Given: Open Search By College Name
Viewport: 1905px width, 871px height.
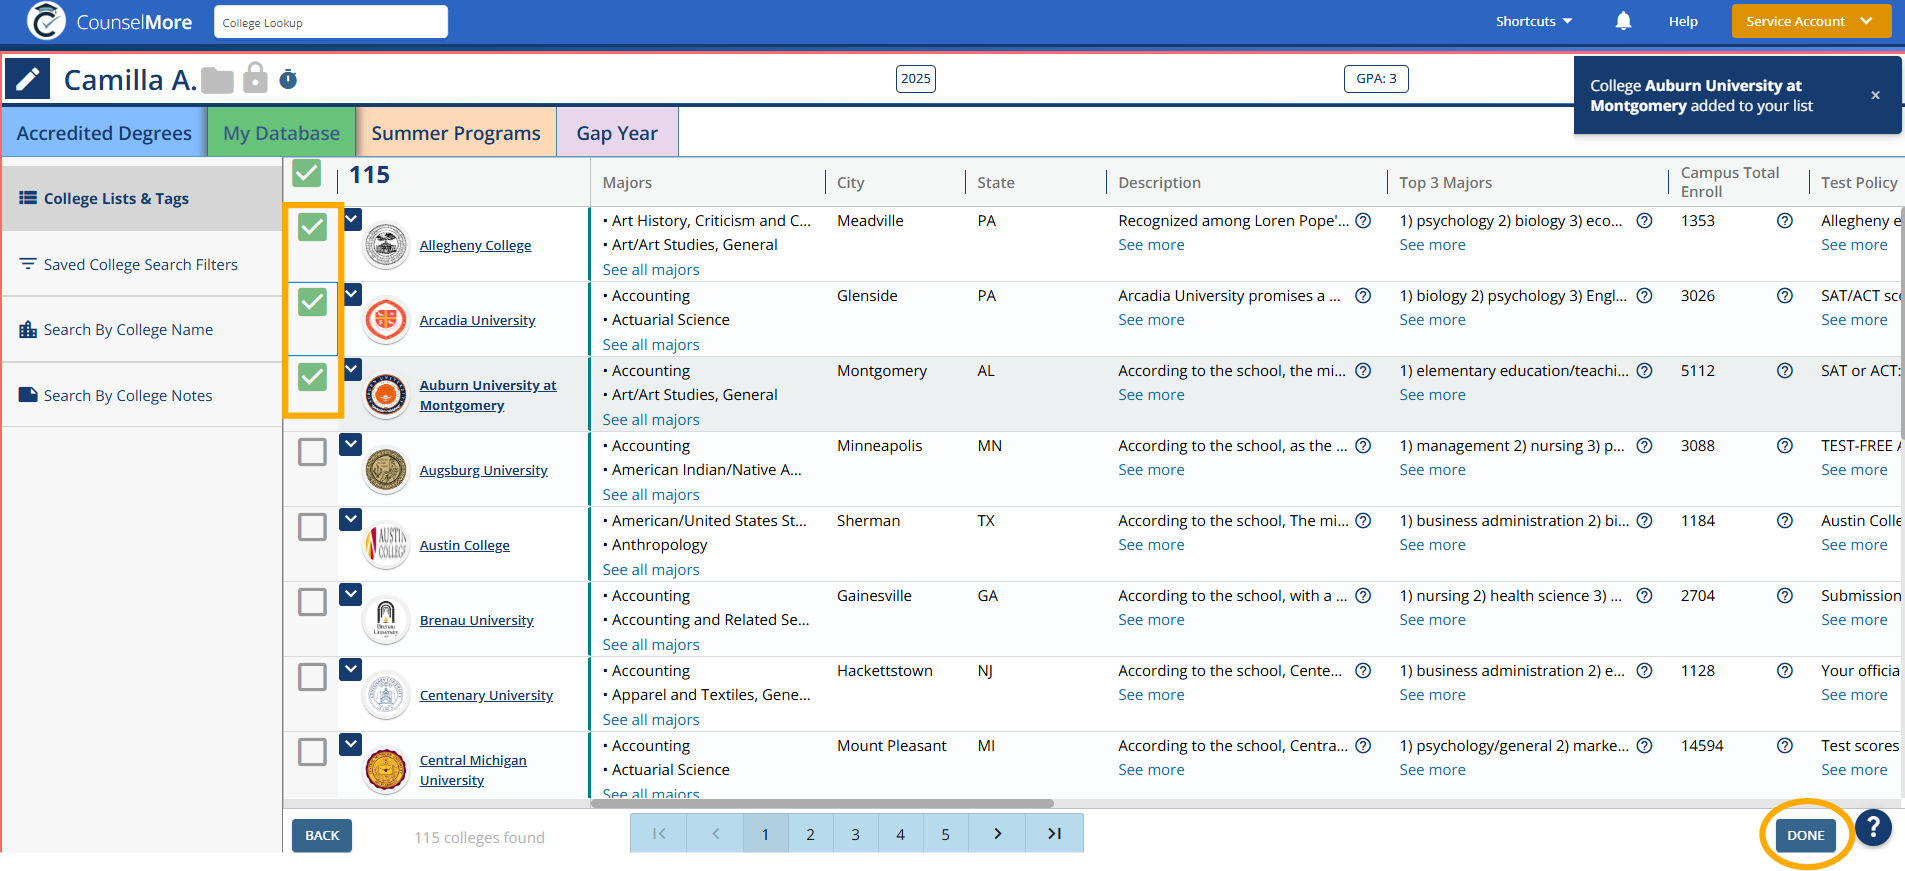Looking at the screenshot, I should point(142,329).
